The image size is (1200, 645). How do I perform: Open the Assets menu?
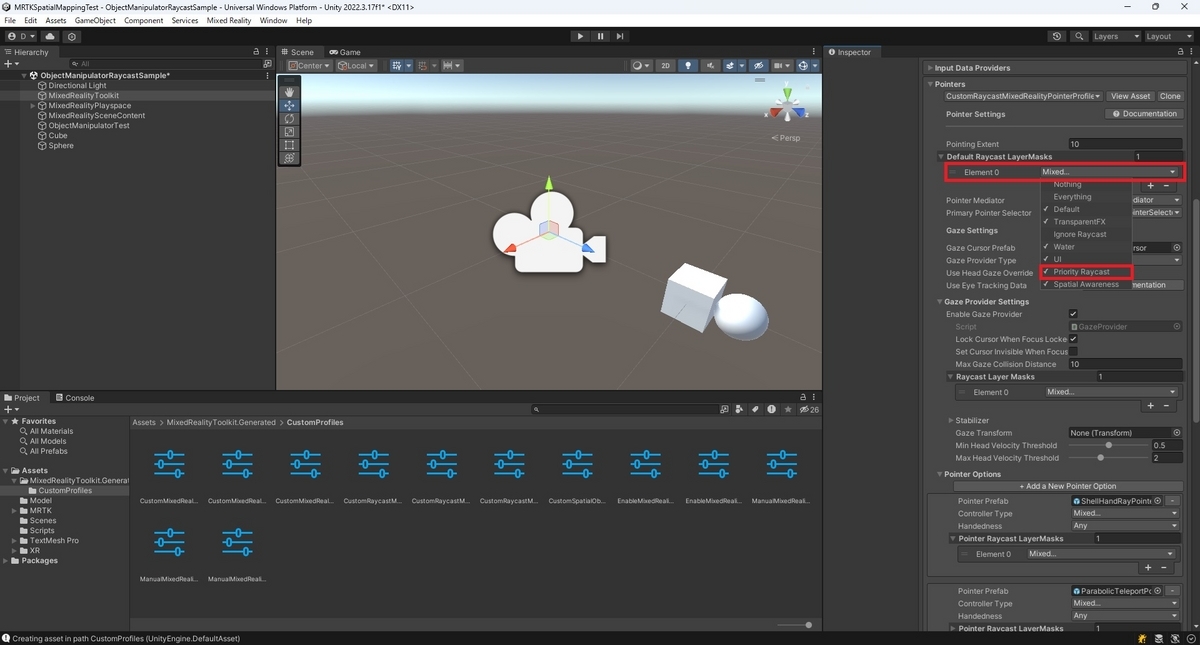click(56, 20)
